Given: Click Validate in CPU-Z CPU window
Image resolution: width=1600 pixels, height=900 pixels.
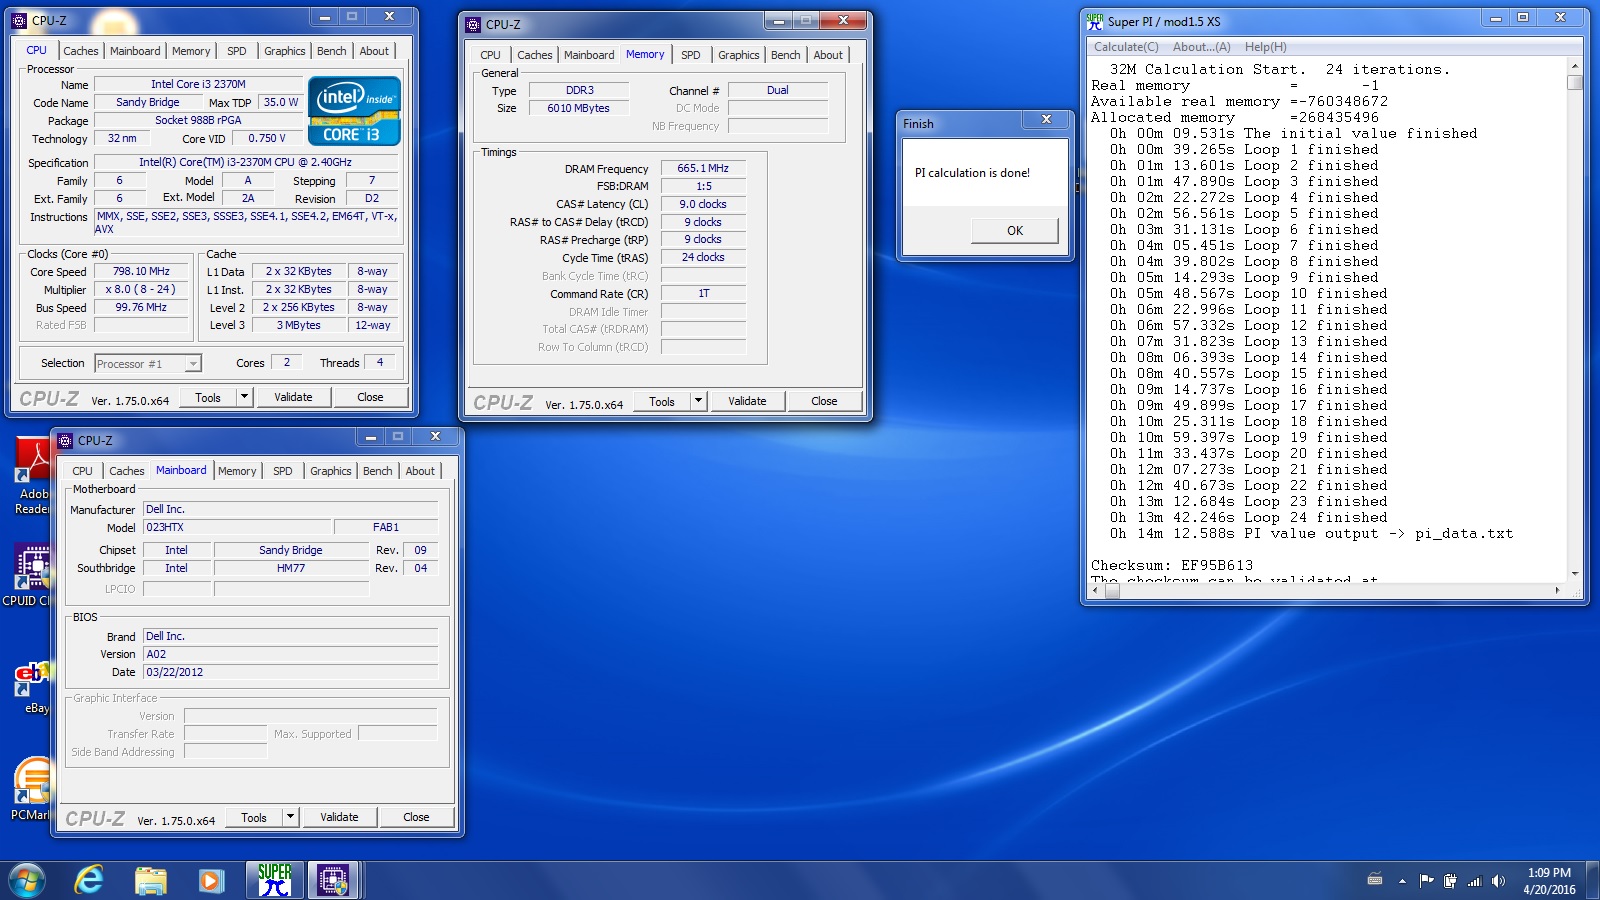Looking at the screenshot, I should click(293, 397).
